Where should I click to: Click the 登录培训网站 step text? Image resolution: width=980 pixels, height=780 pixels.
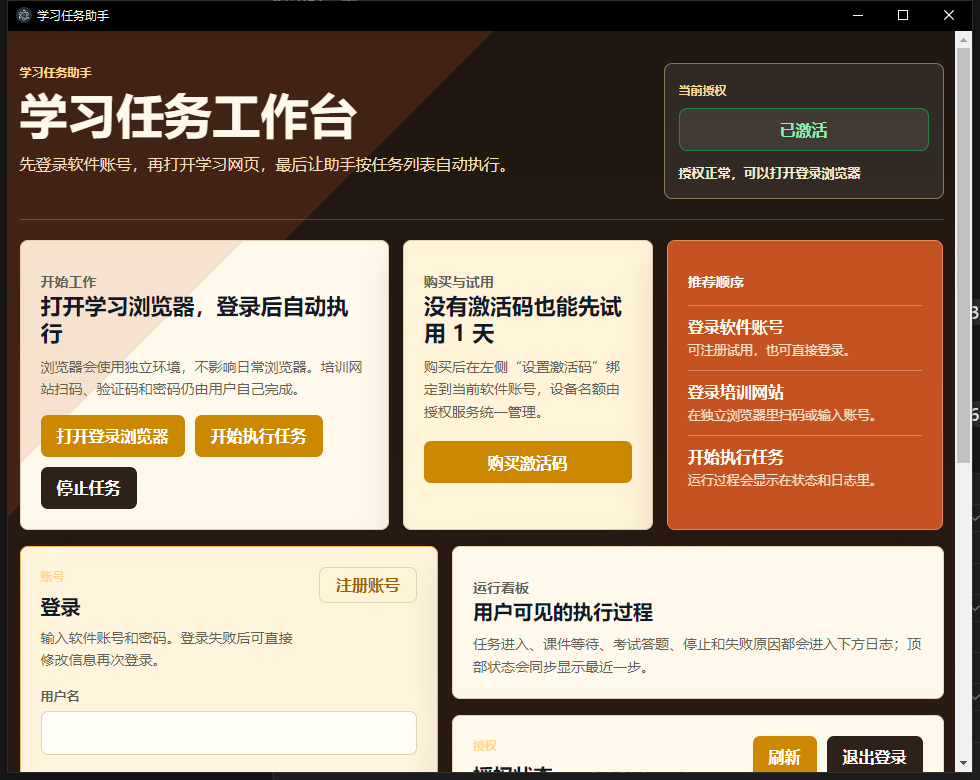pos(735,392)
